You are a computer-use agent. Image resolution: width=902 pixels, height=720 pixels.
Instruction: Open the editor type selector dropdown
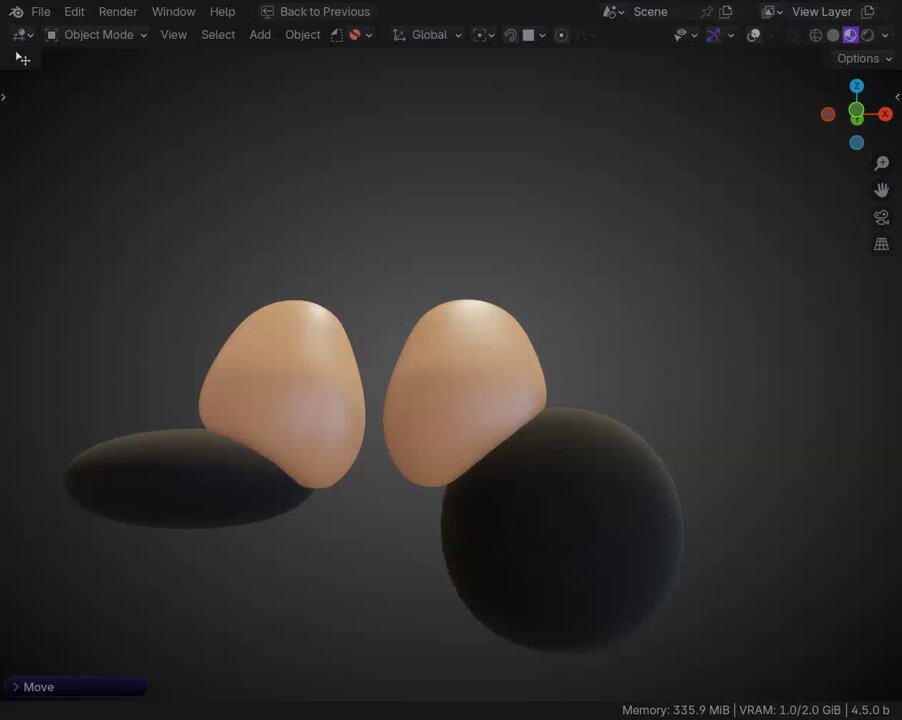click(x=23, y=35)
